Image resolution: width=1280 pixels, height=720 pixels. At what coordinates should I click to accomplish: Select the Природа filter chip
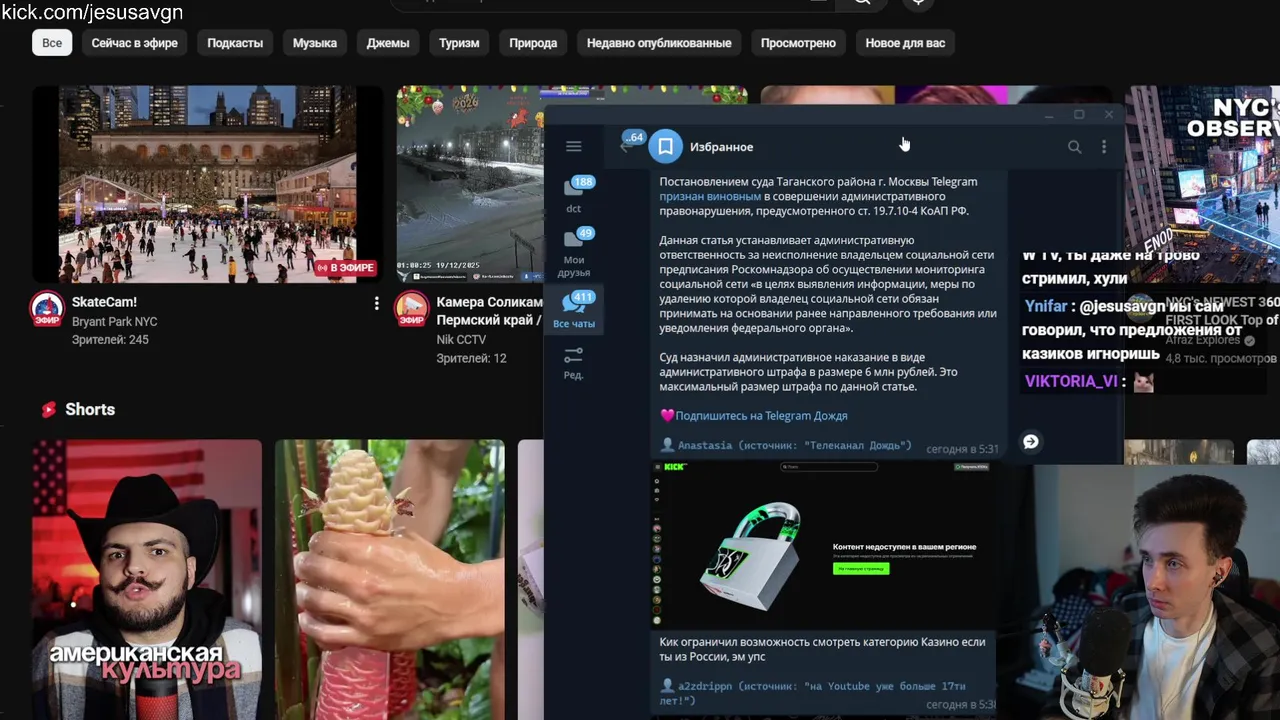click(533, 43)
